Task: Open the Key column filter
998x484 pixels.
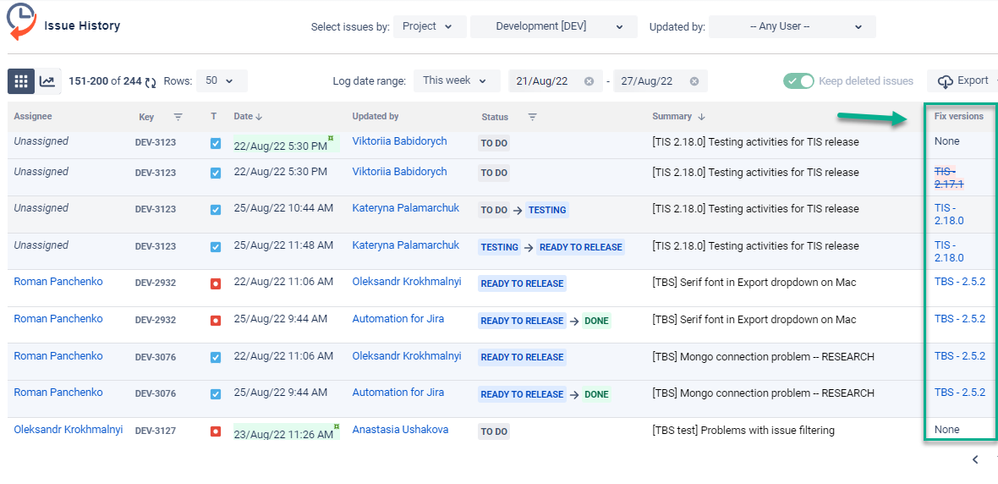Action: pos(178,117)
